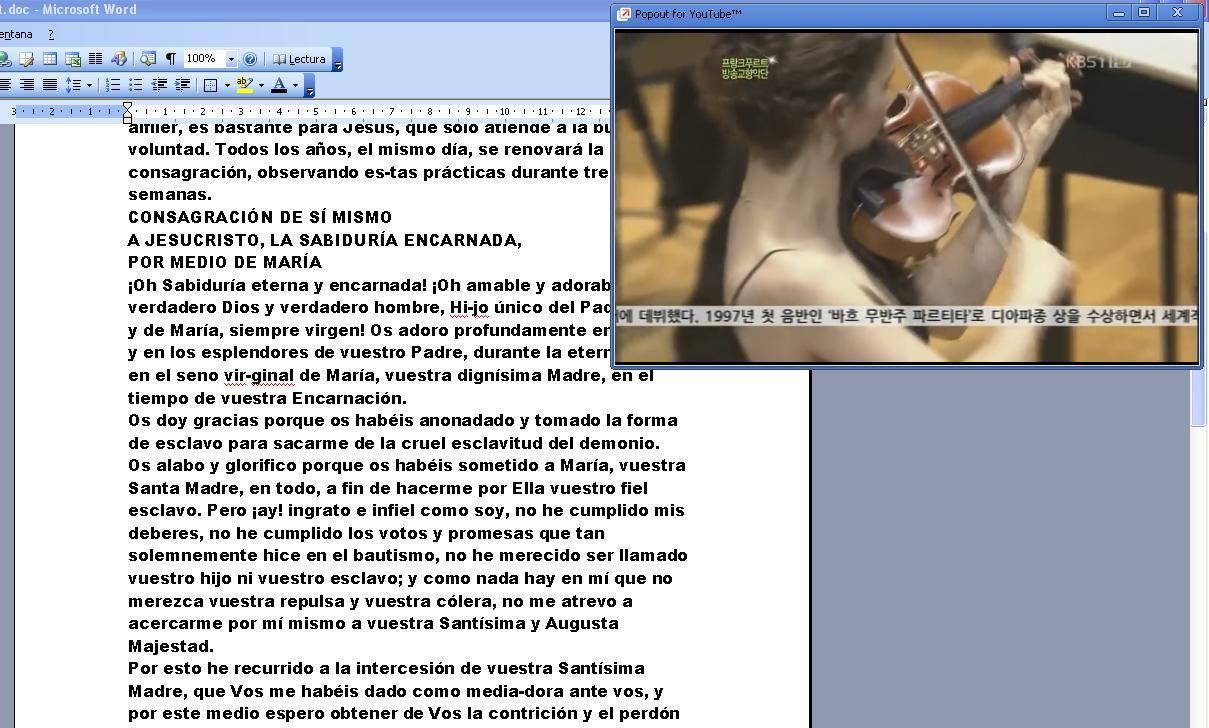Expand the font color dropdown arrow
Screen dimensions: 1209x728
[x=295, y=85]
